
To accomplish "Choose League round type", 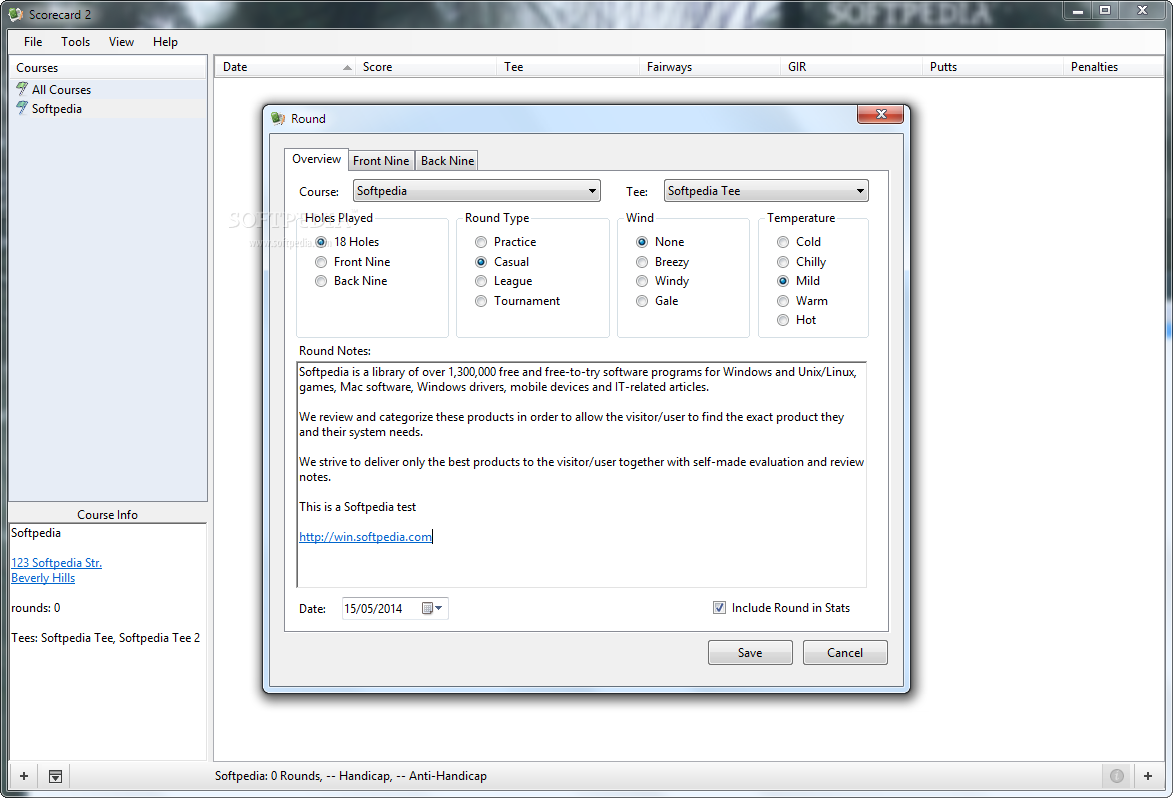I will click(504, 281).
